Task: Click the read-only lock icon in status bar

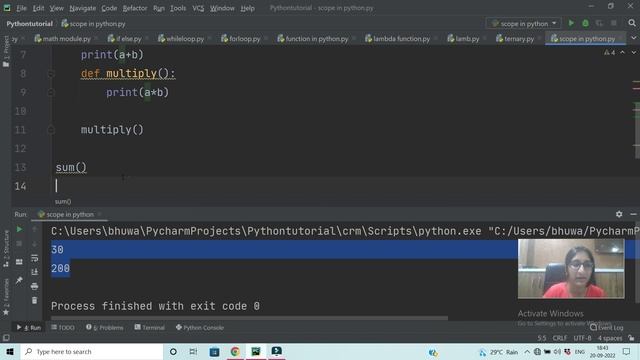Action: pos(631,338)
